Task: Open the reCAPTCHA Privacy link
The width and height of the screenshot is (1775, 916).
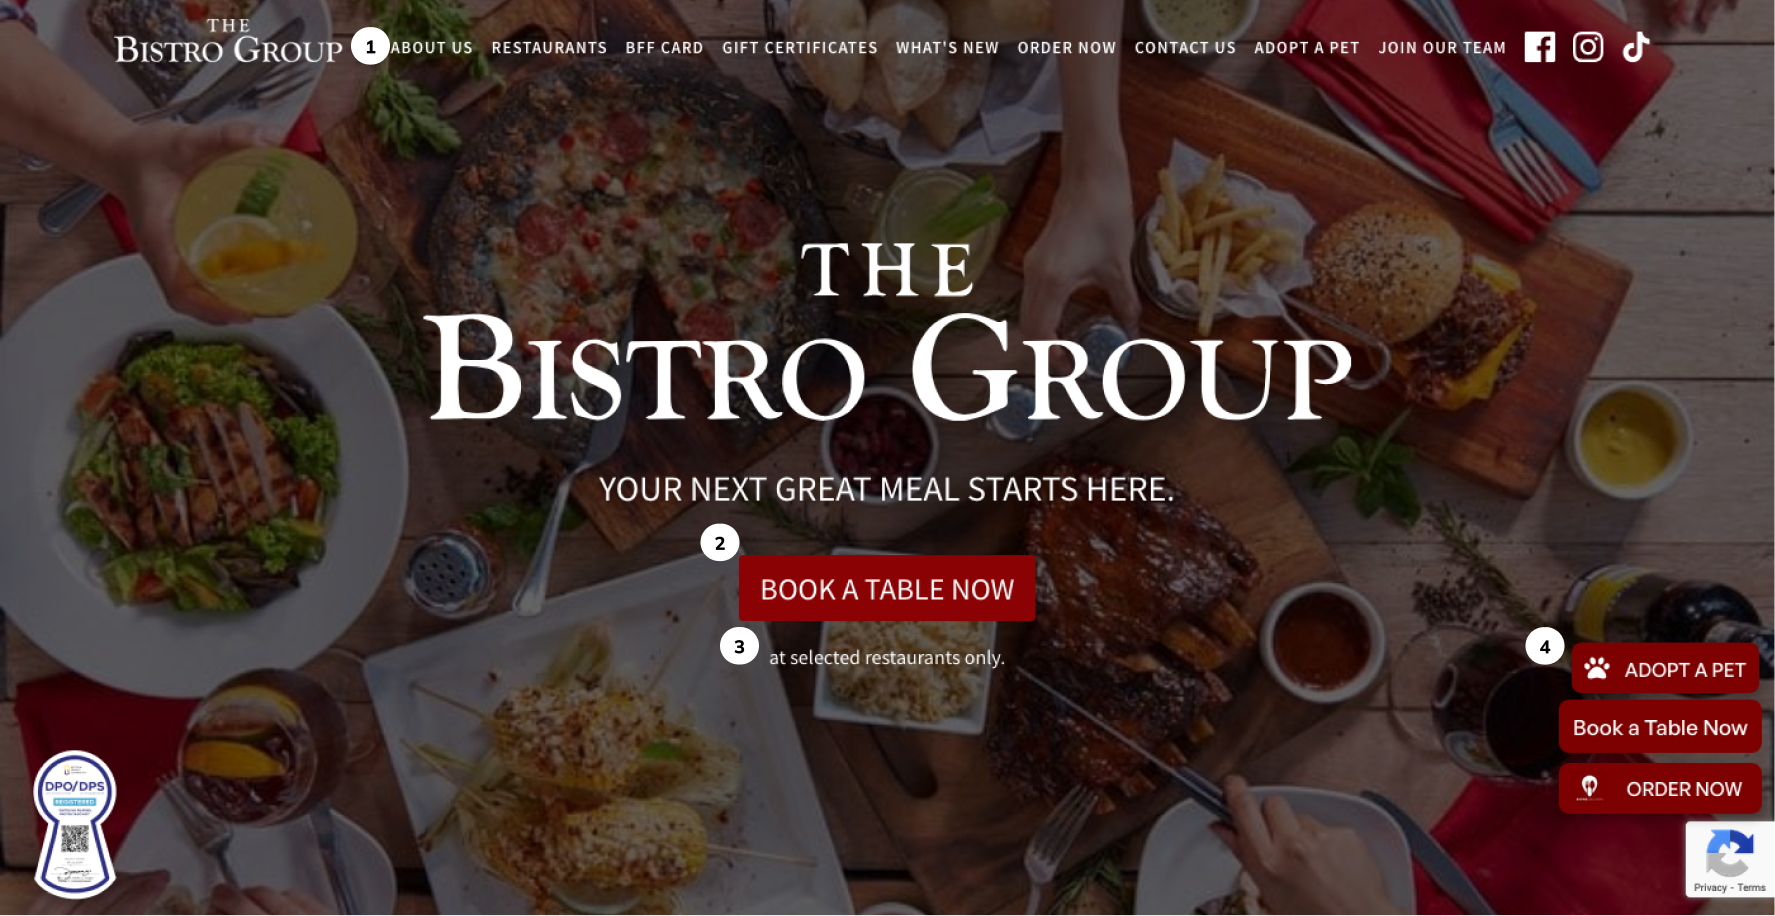Action: [x=1710, y=887]
